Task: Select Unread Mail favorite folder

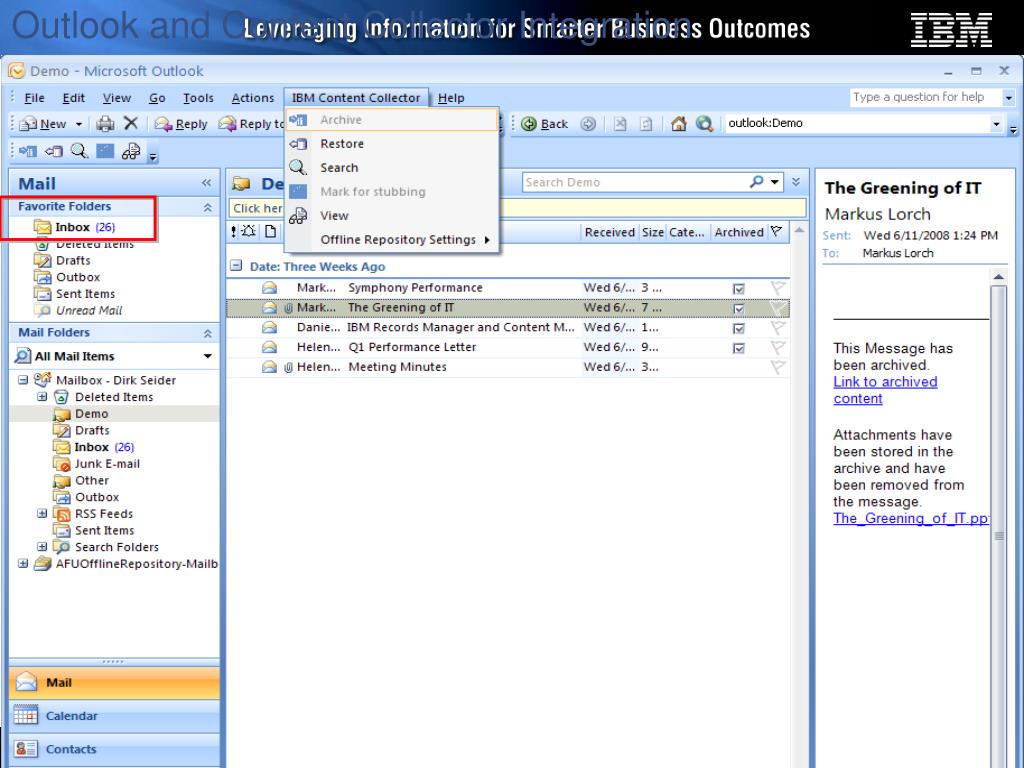Action: tap(78, 311)
